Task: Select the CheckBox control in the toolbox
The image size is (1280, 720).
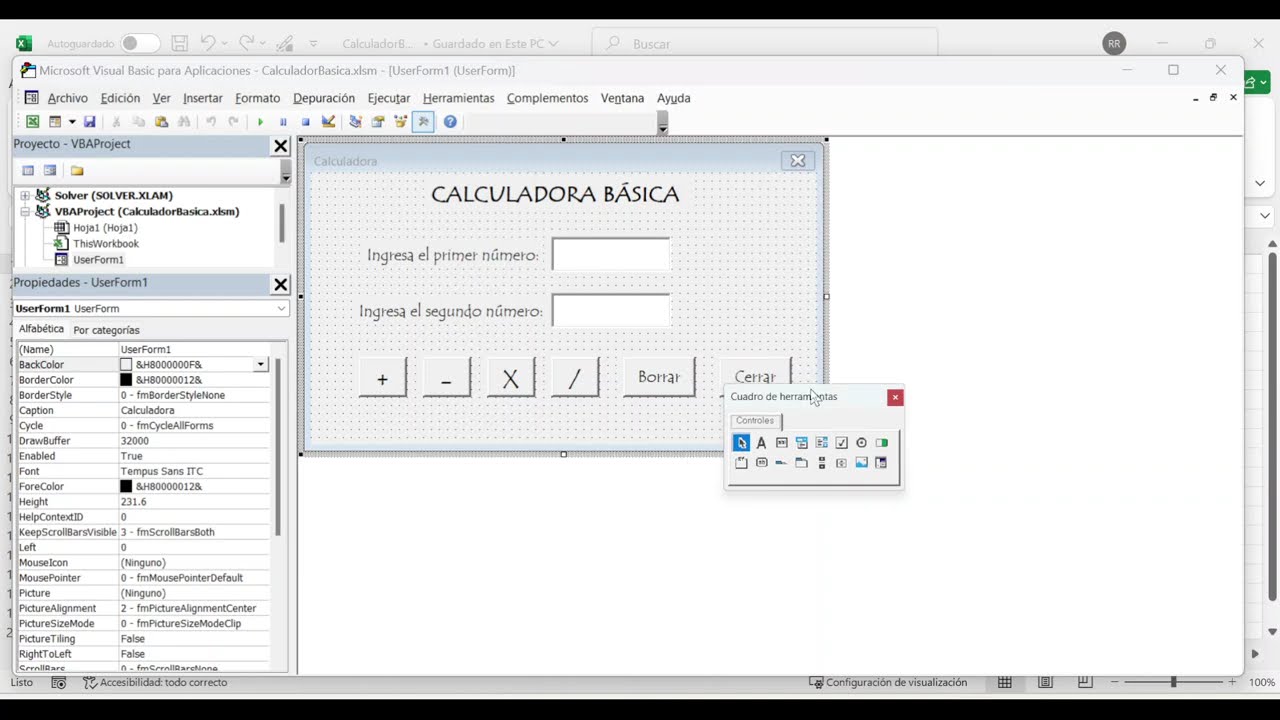Action: (841, 443)
